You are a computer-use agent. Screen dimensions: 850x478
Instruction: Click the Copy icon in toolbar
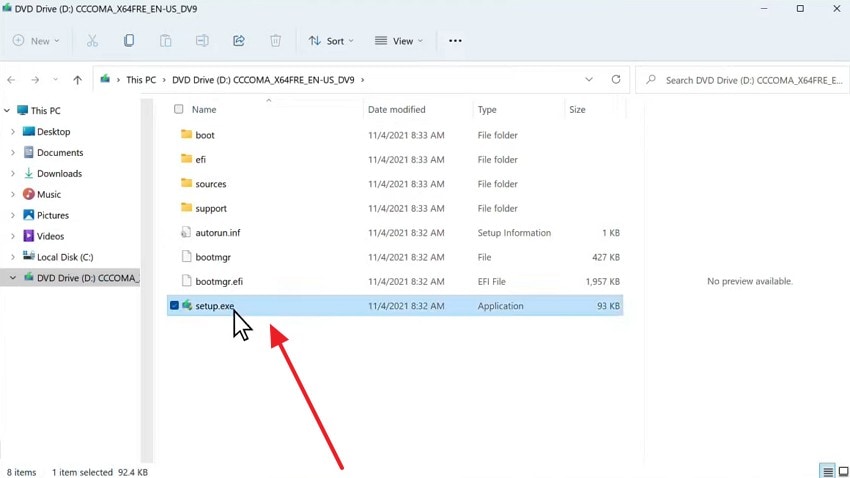tap(128, 41)
